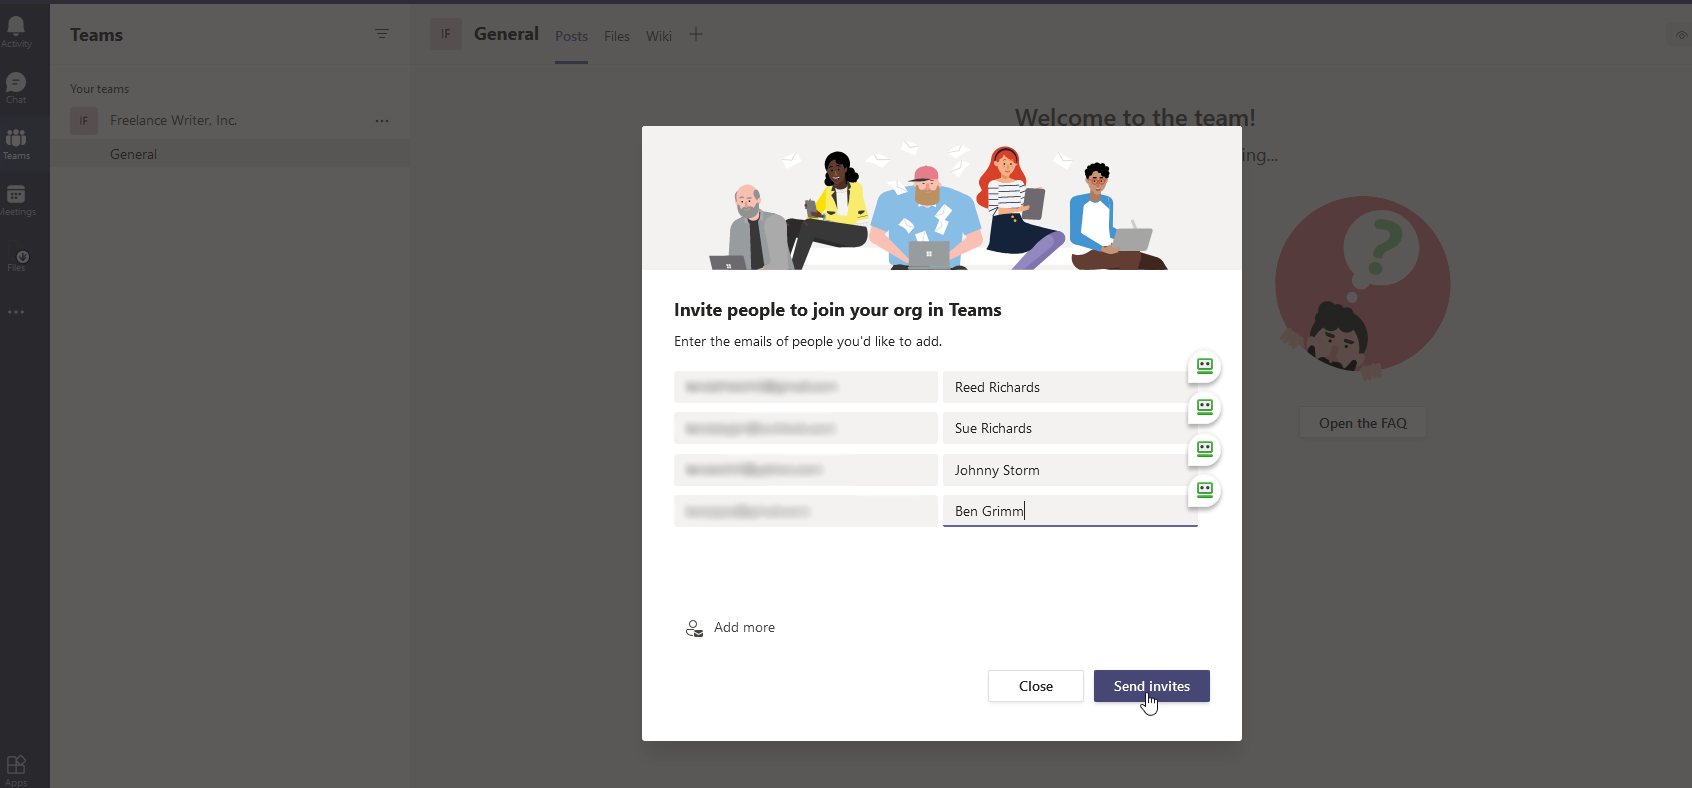Select the Teams icon in the sidebar
Viewport: 1692px width, 788px height.
16,143
